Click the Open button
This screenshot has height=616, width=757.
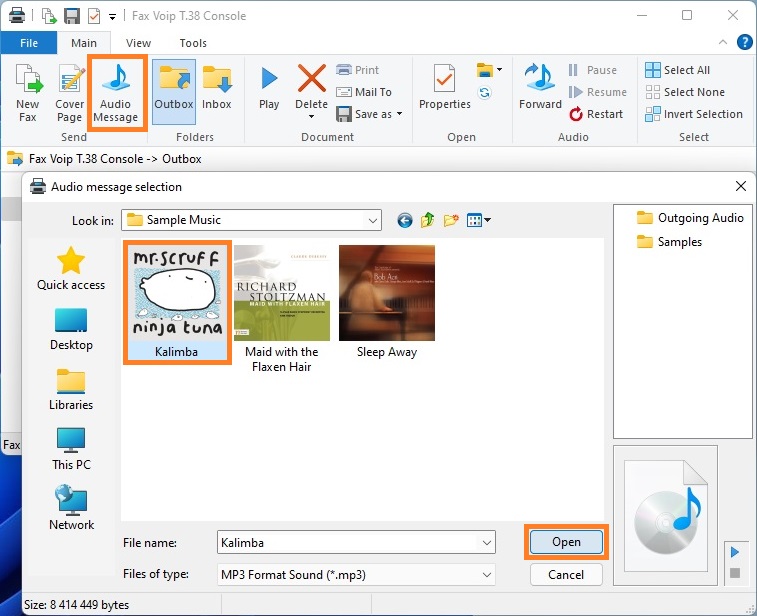pos(566,542)
